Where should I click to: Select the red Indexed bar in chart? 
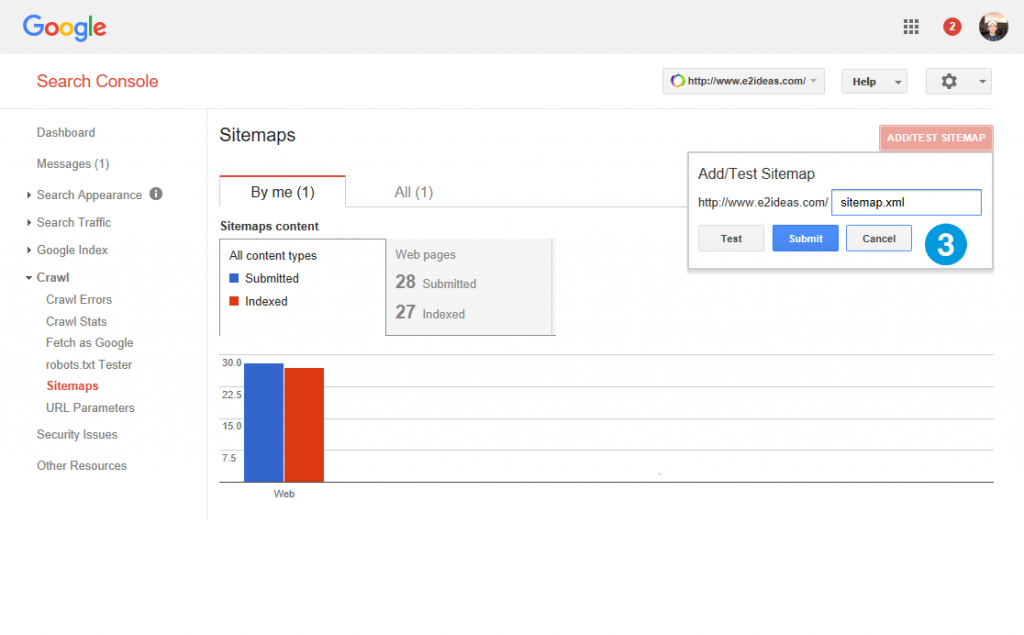point(304,425)
